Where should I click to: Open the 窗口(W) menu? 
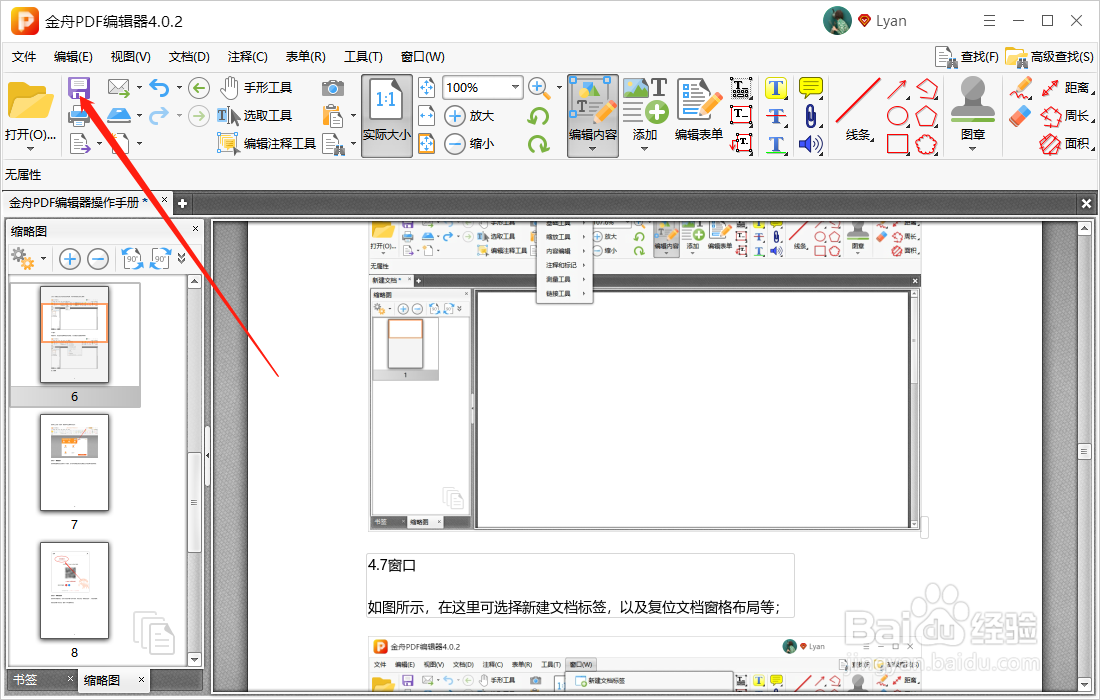click(422, 57)
